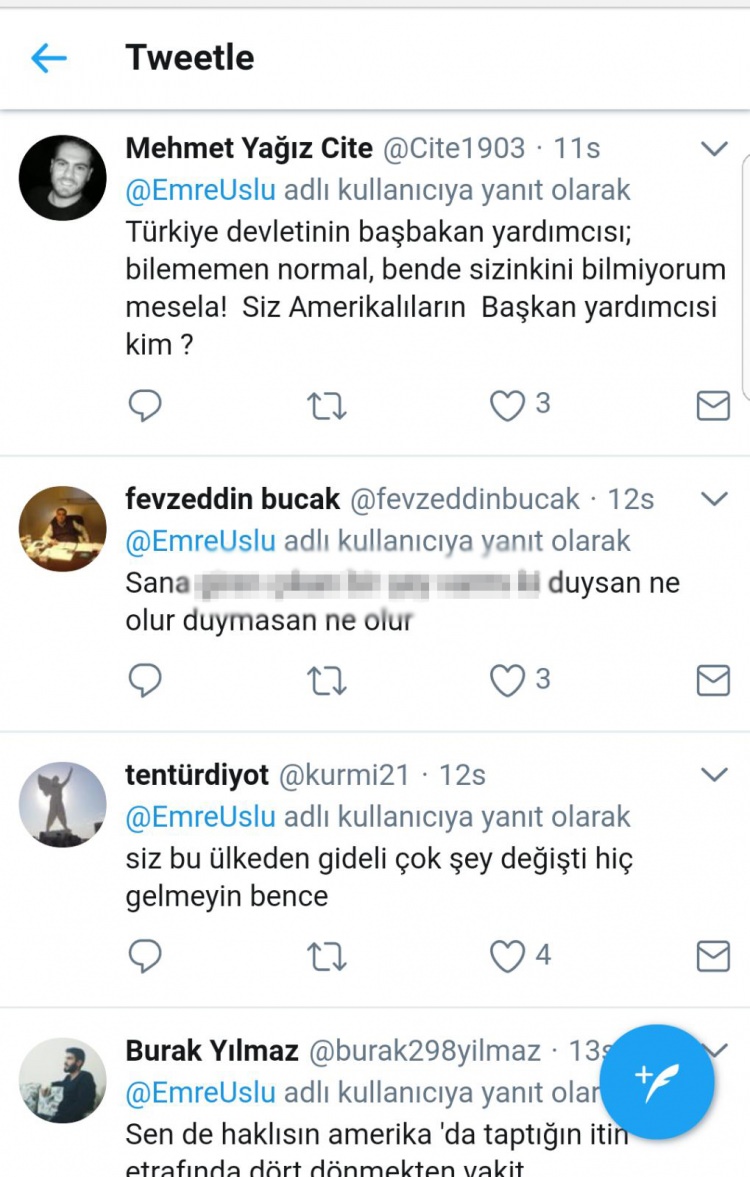Open @EmreUslu mention in tentürdiyot's reply
Image resolution: width=750 pixels, height=1177 pixels.
click(x=200, y=816)
